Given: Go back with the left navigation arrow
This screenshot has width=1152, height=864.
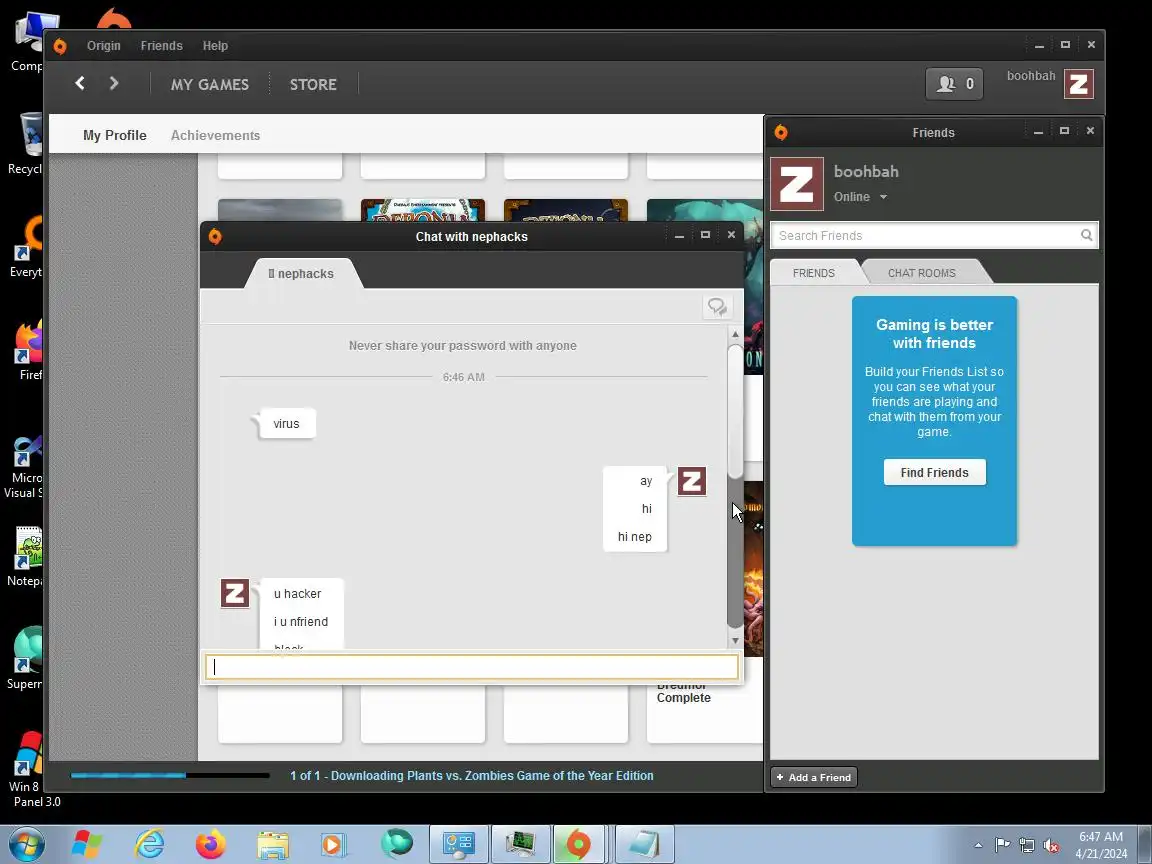Looking at the screenshot, I should [80, 84].
